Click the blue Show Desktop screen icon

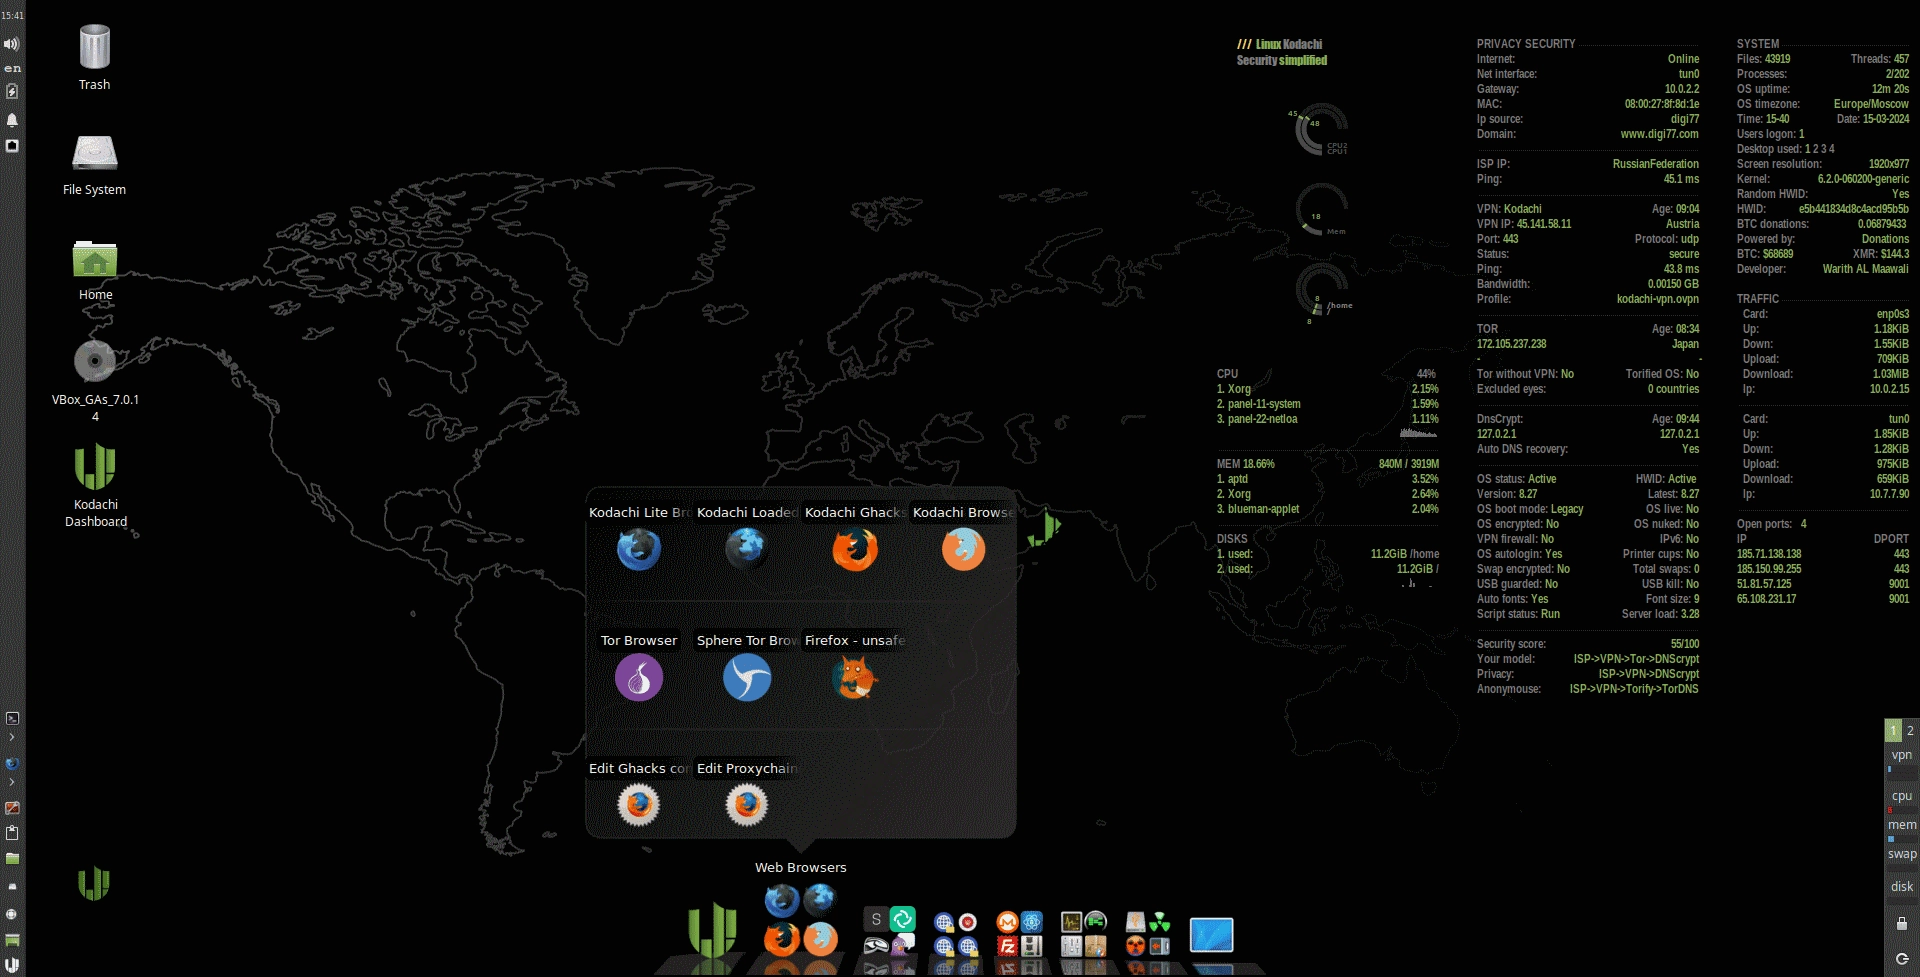pos(1211,935)
